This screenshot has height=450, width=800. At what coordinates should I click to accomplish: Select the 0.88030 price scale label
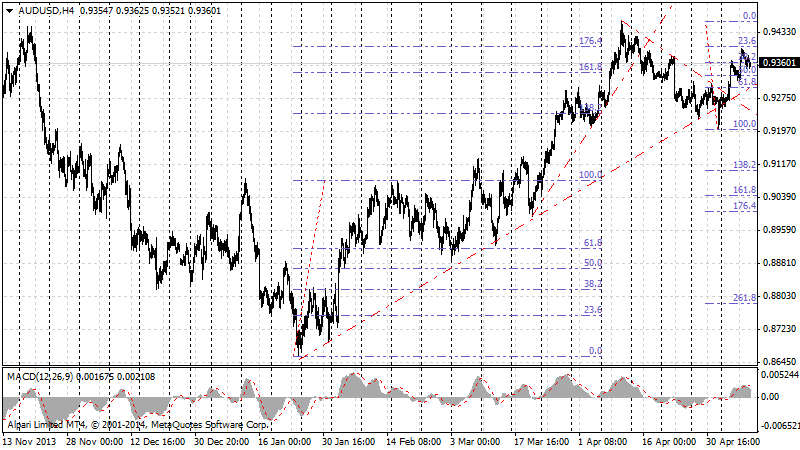[778, 296]
